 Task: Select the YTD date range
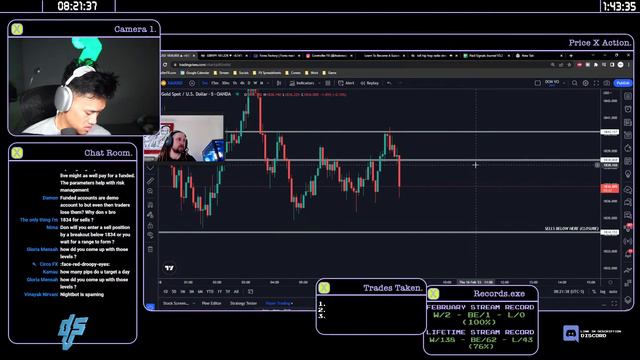[x=210, y=292]
